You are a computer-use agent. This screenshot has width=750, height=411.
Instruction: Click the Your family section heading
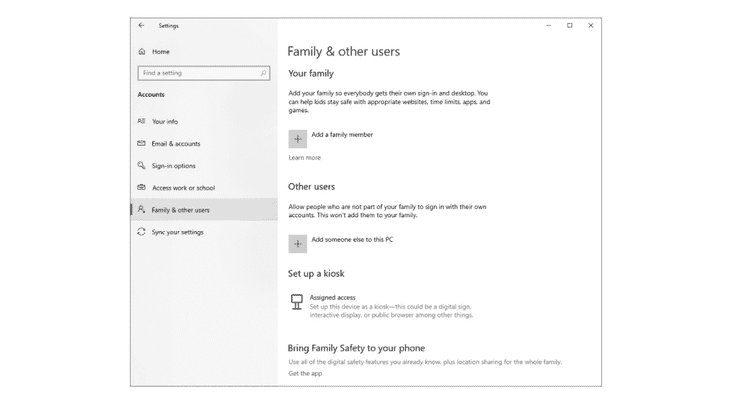point(311,73)
